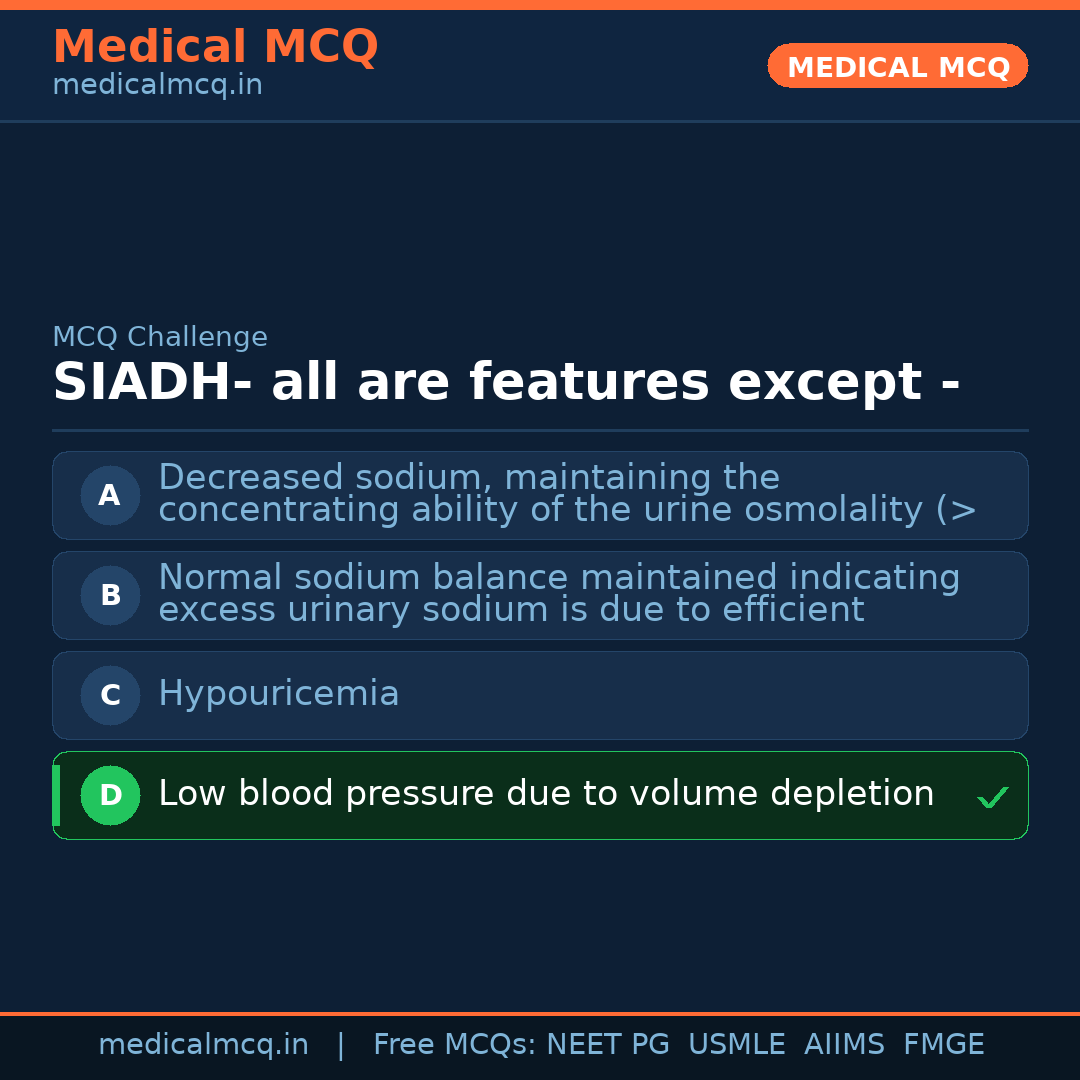This screenshot has height=1080, width=1080.
Task: Click the question 'SIADH- all are features except -'
Action: [x=506, y=383]
